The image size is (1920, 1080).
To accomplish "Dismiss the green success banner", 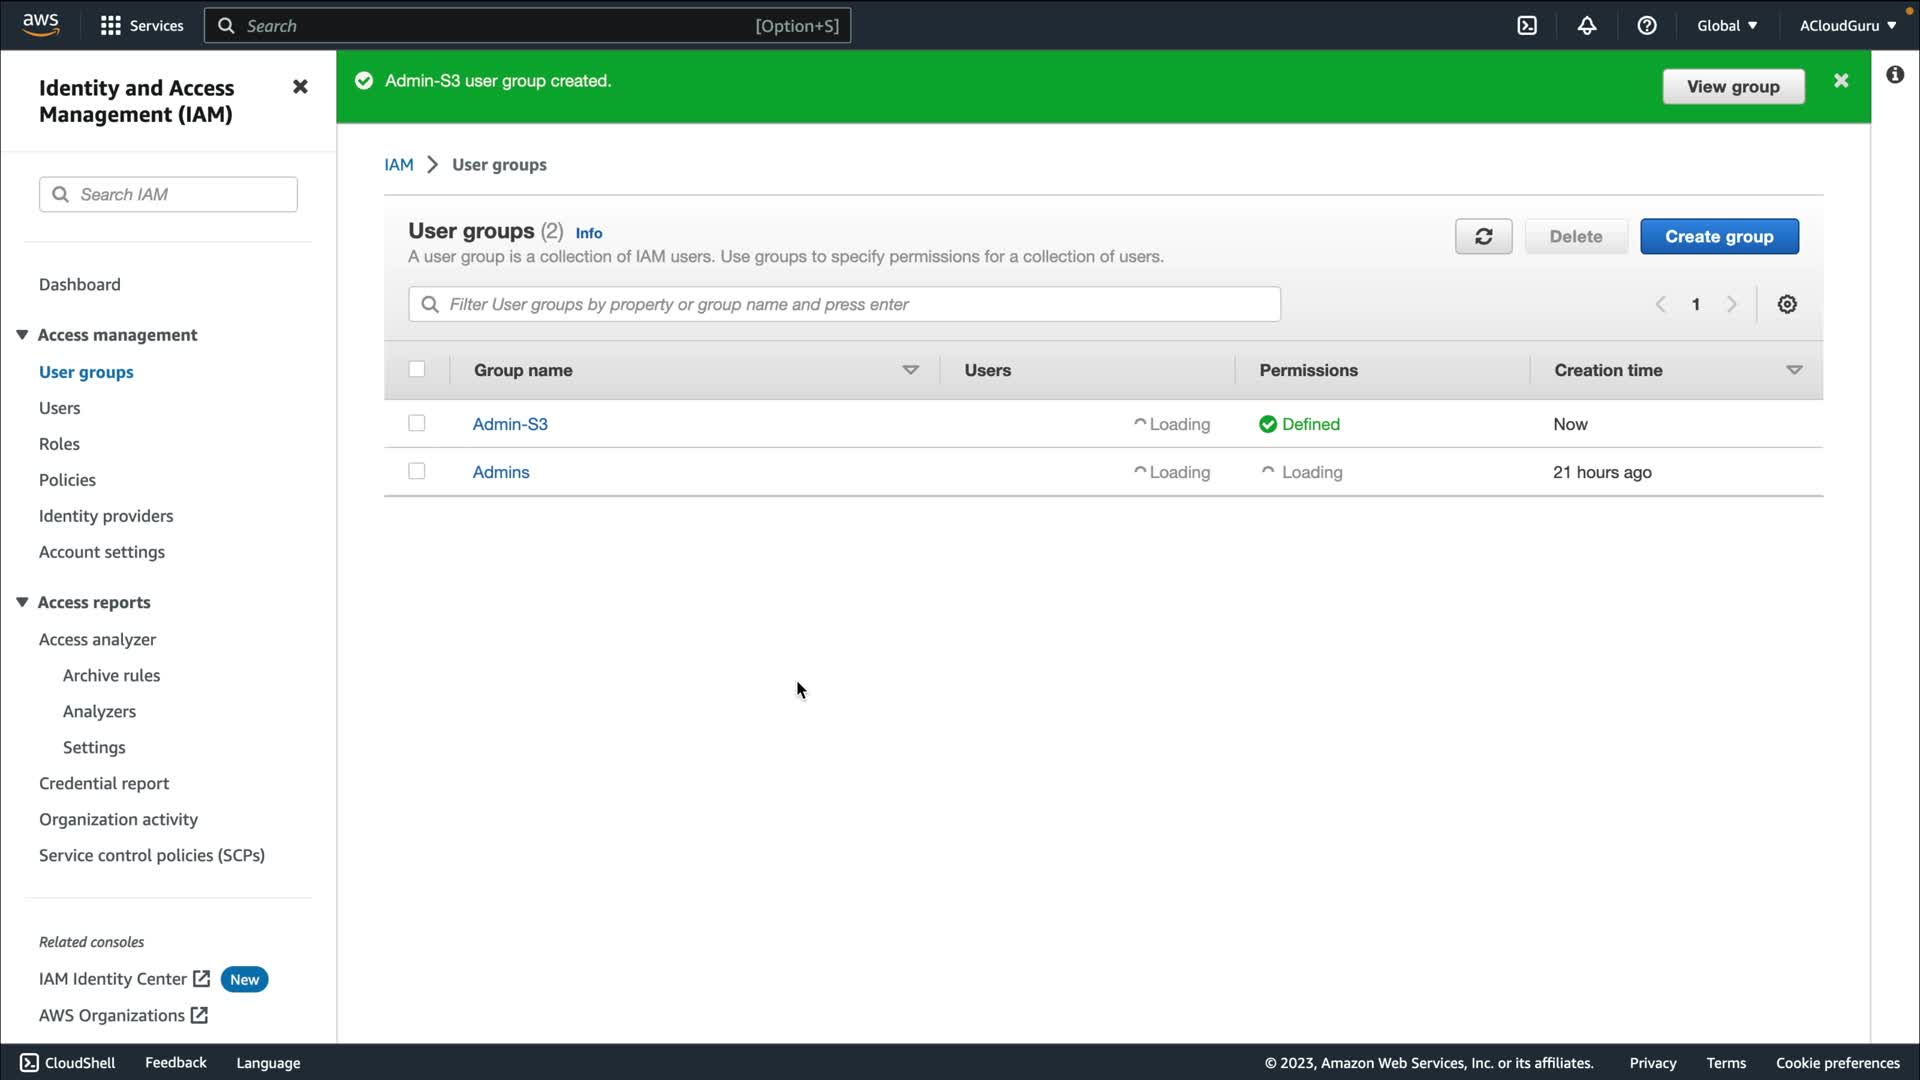I will (1841, 81).
